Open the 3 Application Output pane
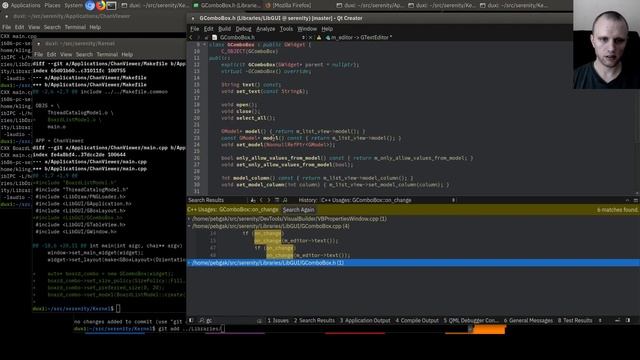The width and height of the screenshot is (640, 360). click(x=365, y=320)
